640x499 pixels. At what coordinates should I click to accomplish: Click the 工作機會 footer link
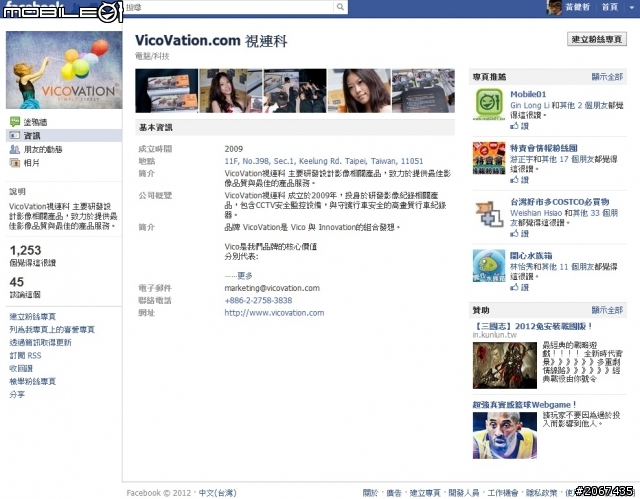tap(502, 493)
